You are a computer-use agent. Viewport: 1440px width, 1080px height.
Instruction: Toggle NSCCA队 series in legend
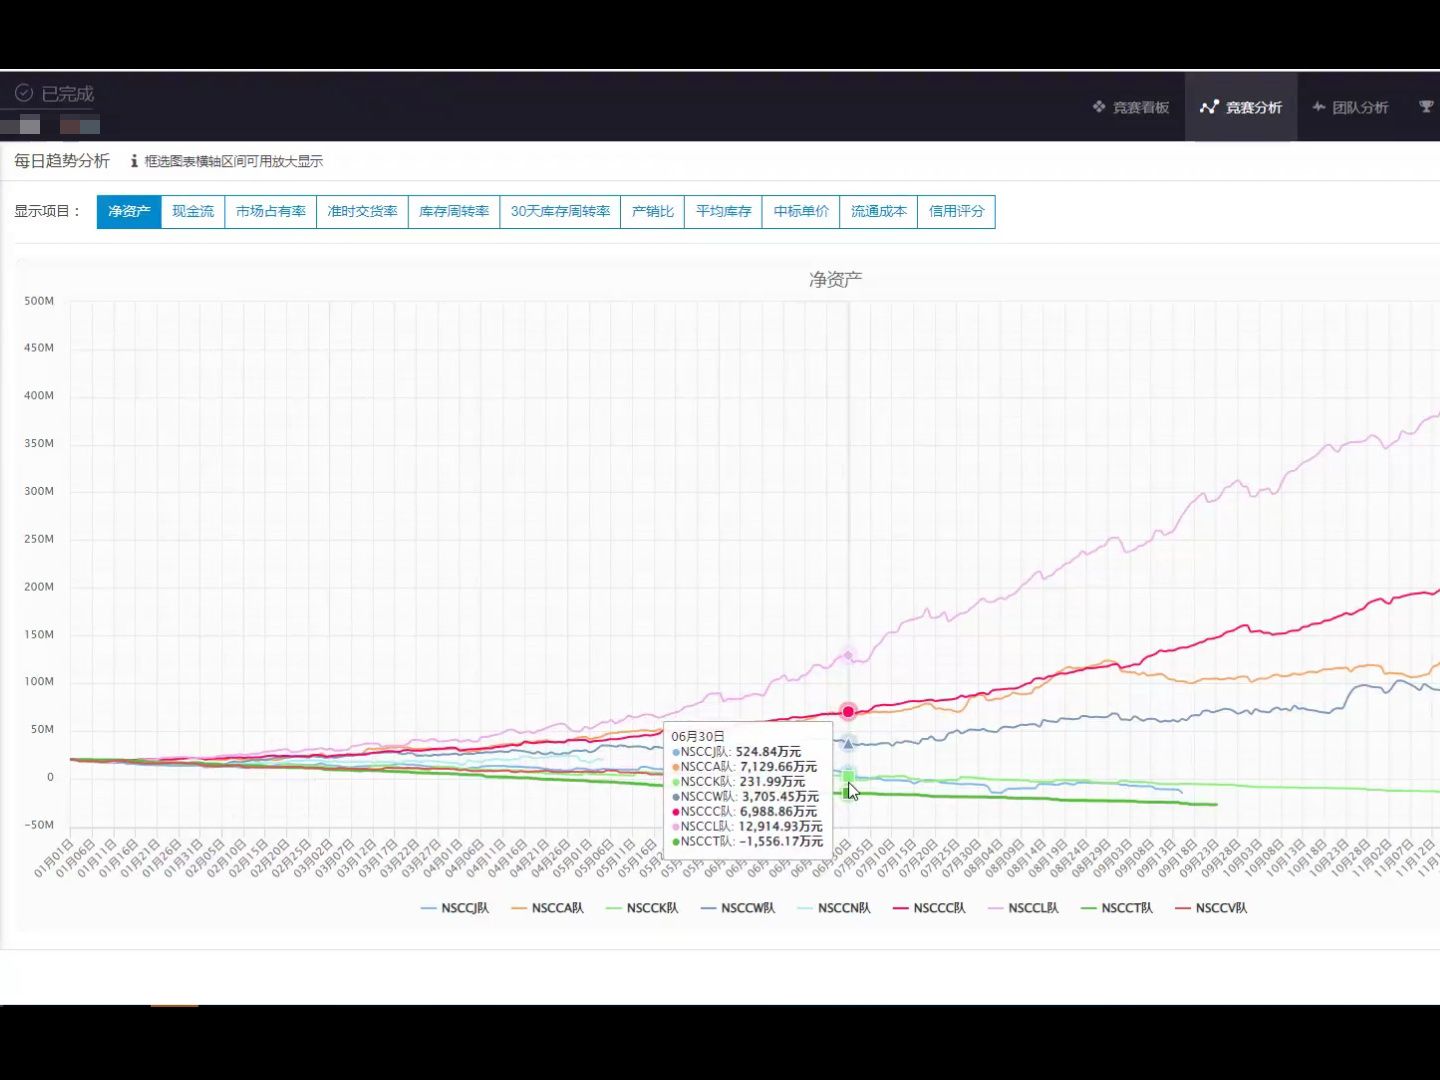(x=547, y=908)
